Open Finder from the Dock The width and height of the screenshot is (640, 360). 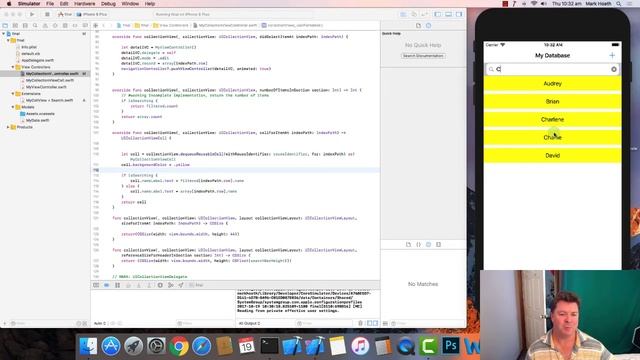click(88, 346)
